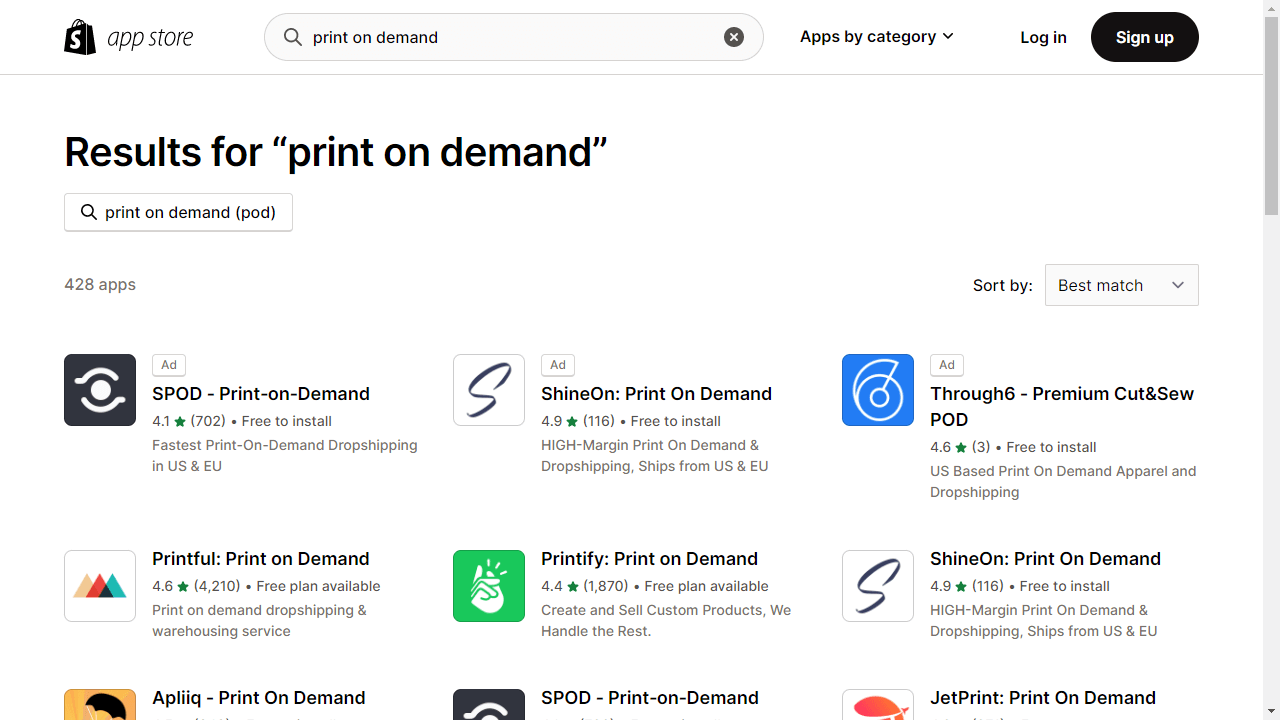Click the page's vertical scrollbar thumb
This screenshot has width=1280, height=720.
click(x=1272, y=116)
